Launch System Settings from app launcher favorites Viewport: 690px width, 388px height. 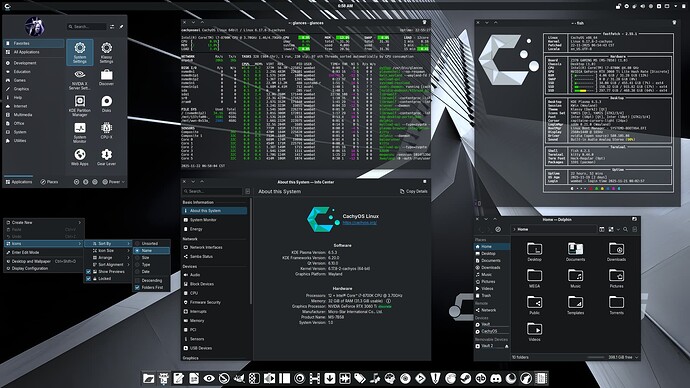(x=80, y=52)
